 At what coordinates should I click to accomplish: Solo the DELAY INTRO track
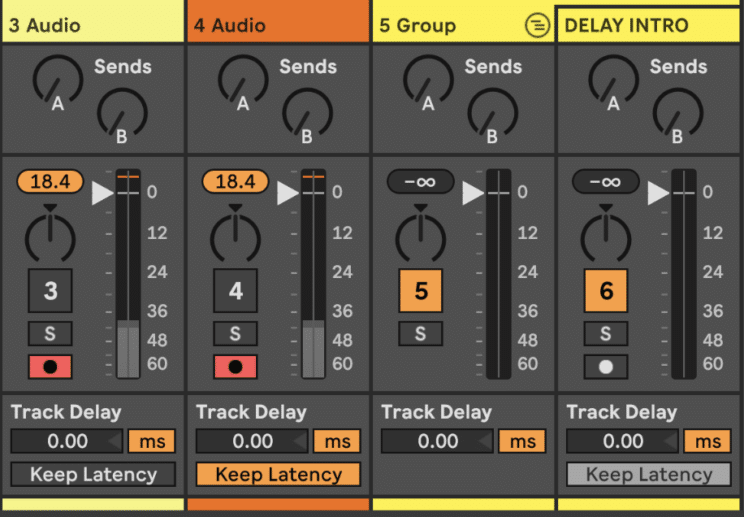pyautogui.click(x=606, y=333)
